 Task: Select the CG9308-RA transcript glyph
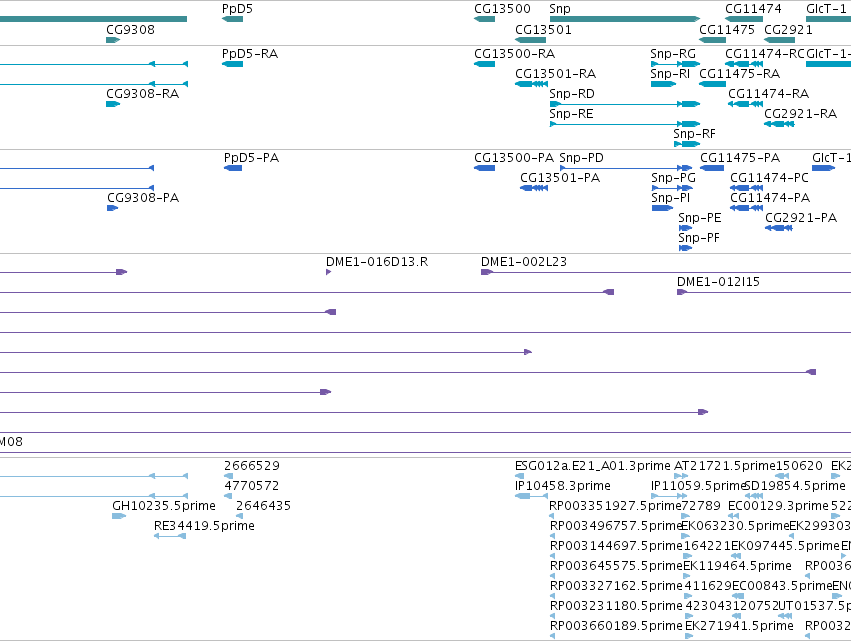(x=113, y=104)
